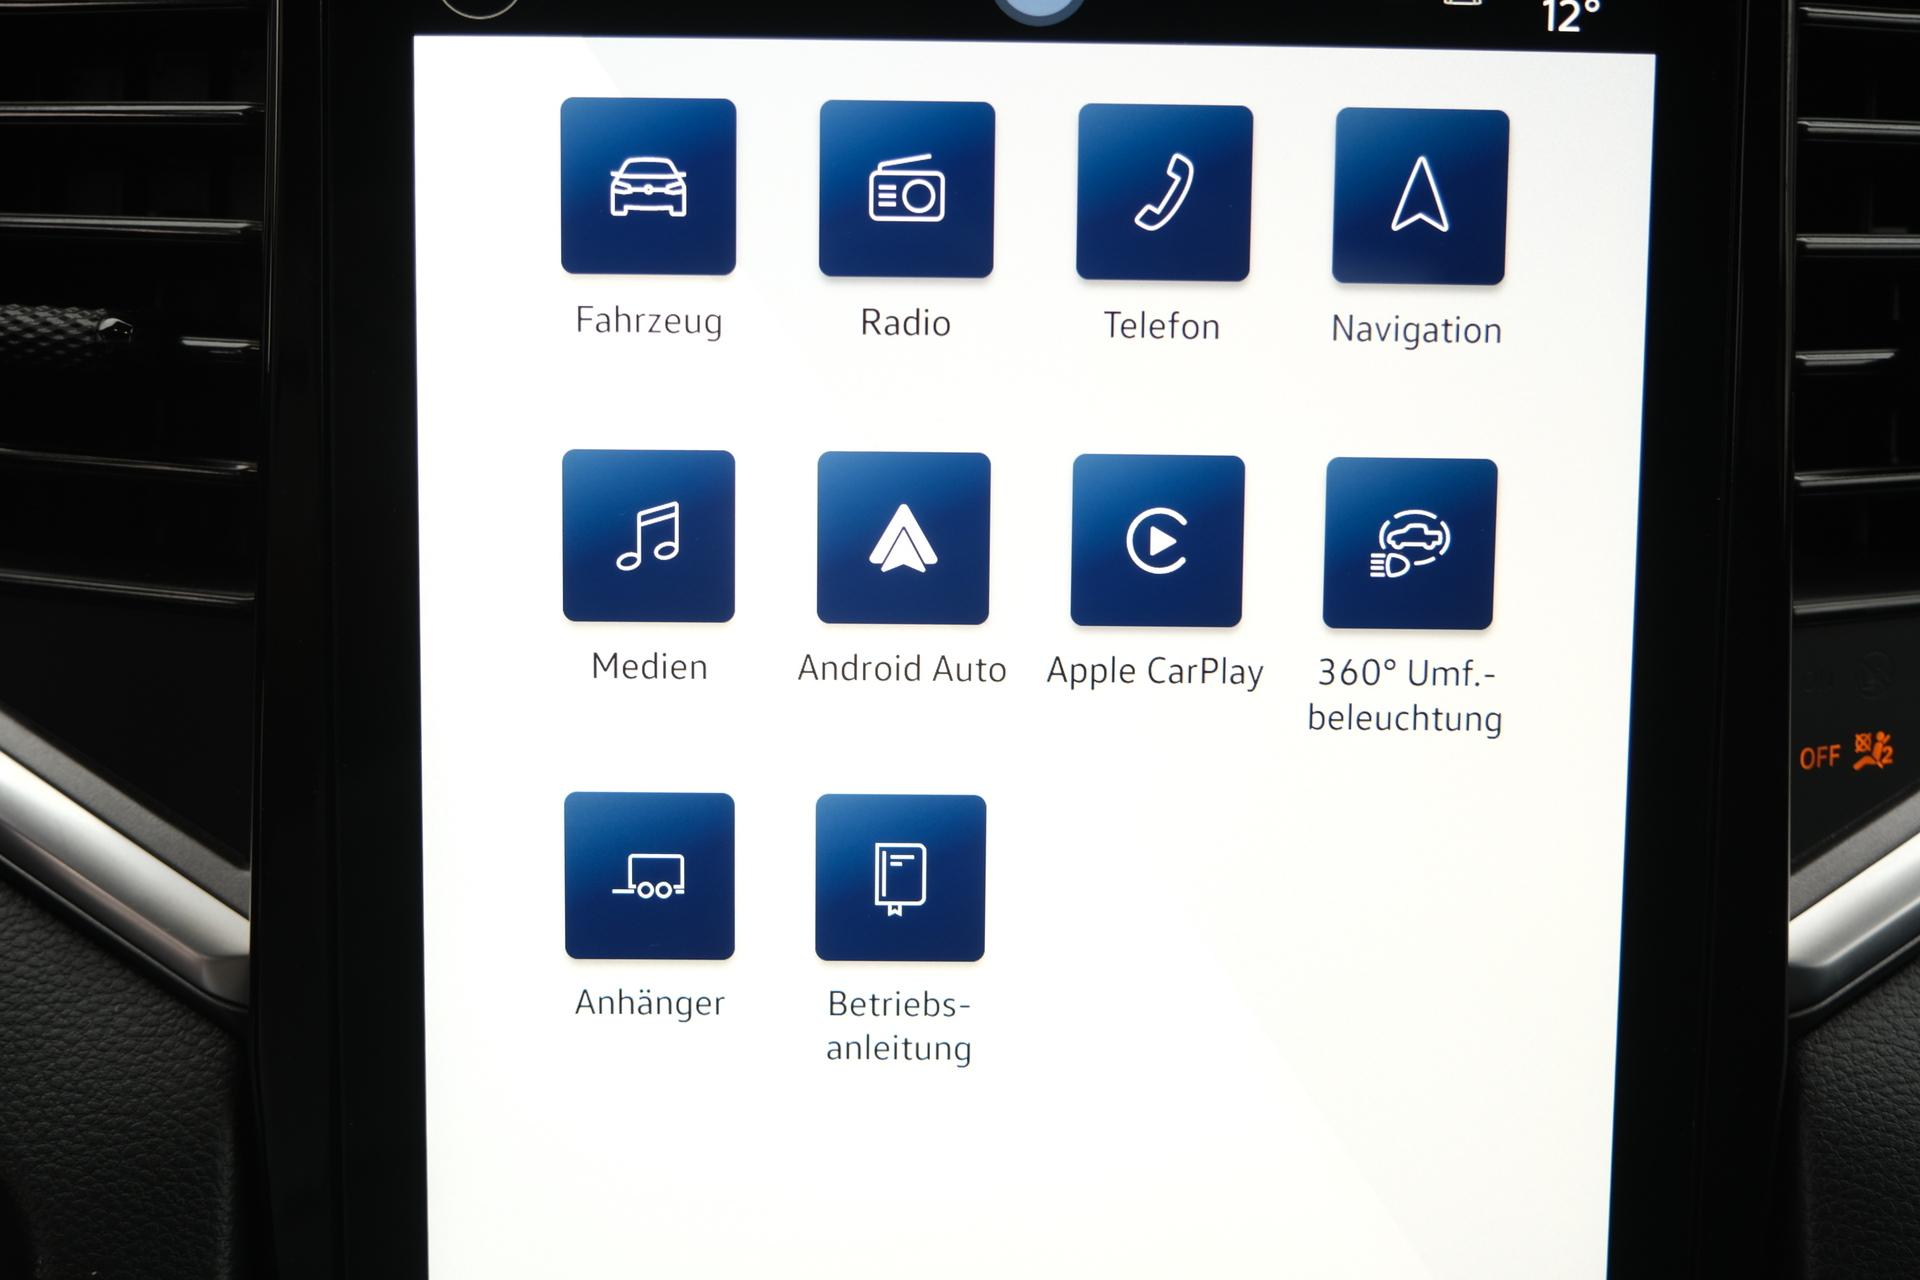The image size is (1920, 1280).
Task: Launch the Apple CarPlay icon
Action: (x=1157, y=541)
